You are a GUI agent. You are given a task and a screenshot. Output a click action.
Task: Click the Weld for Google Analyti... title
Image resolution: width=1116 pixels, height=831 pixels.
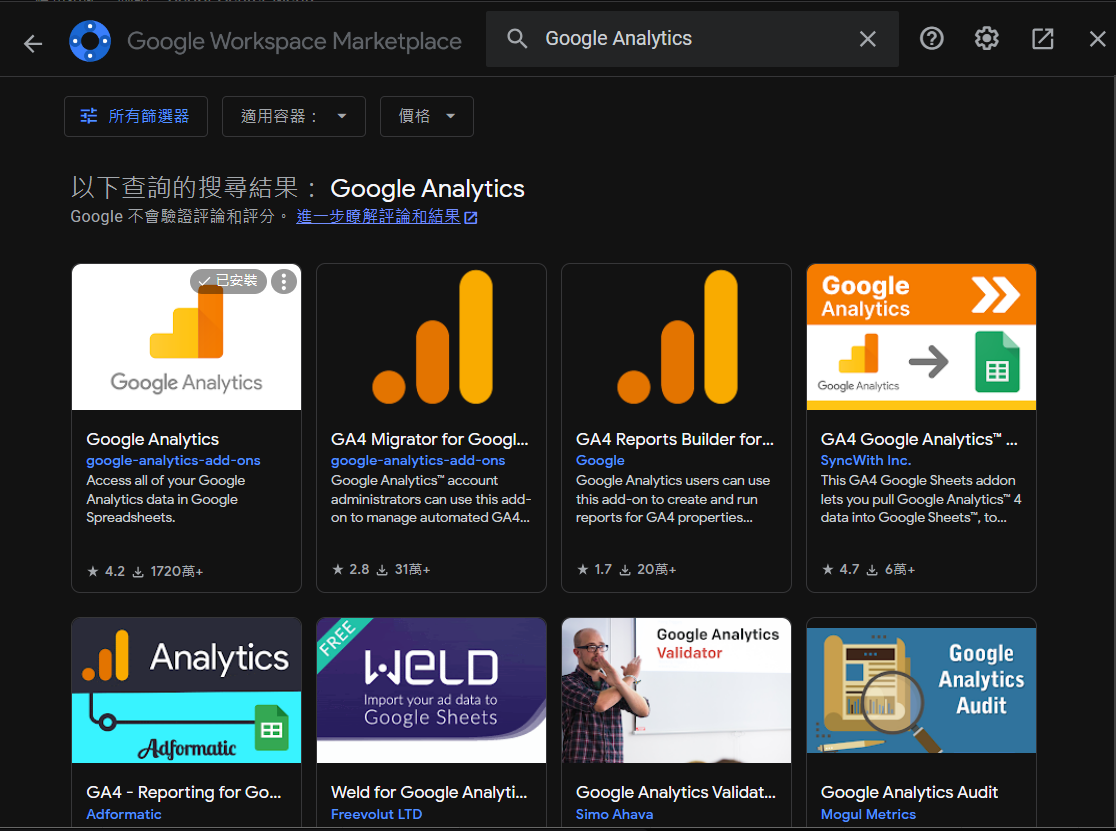coord(429,792)
